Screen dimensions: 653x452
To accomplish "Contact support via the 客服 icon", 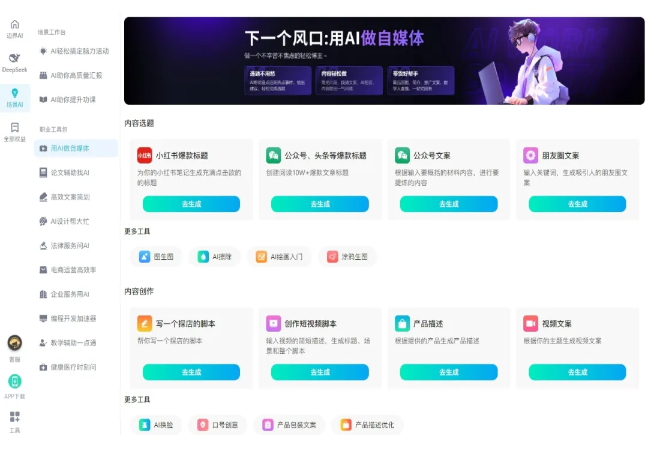I will tap(15, 343).
